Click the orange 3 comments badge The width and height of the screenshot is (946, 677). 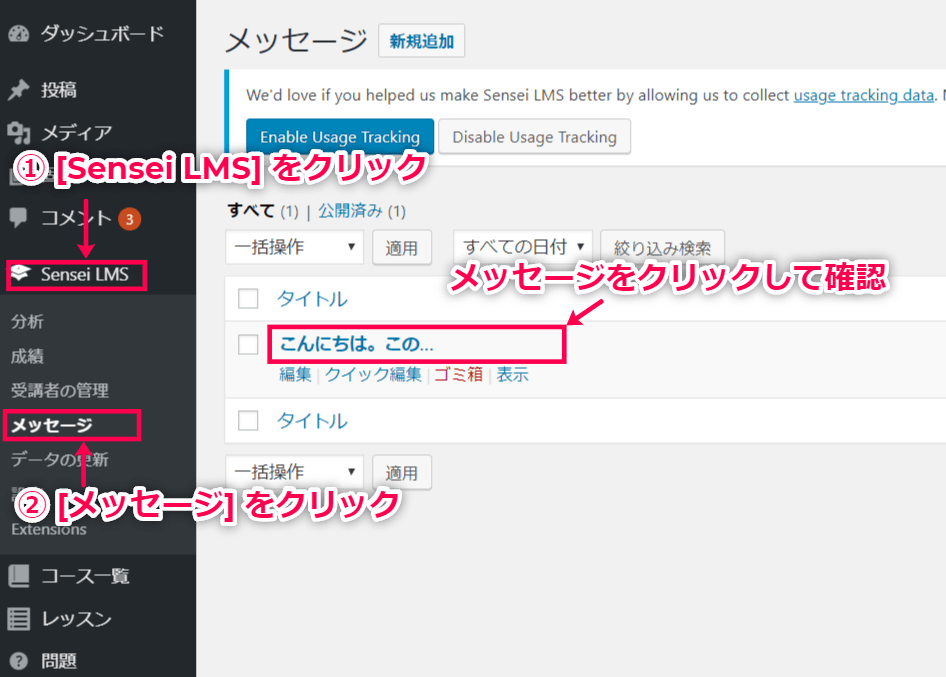(129, 219)
